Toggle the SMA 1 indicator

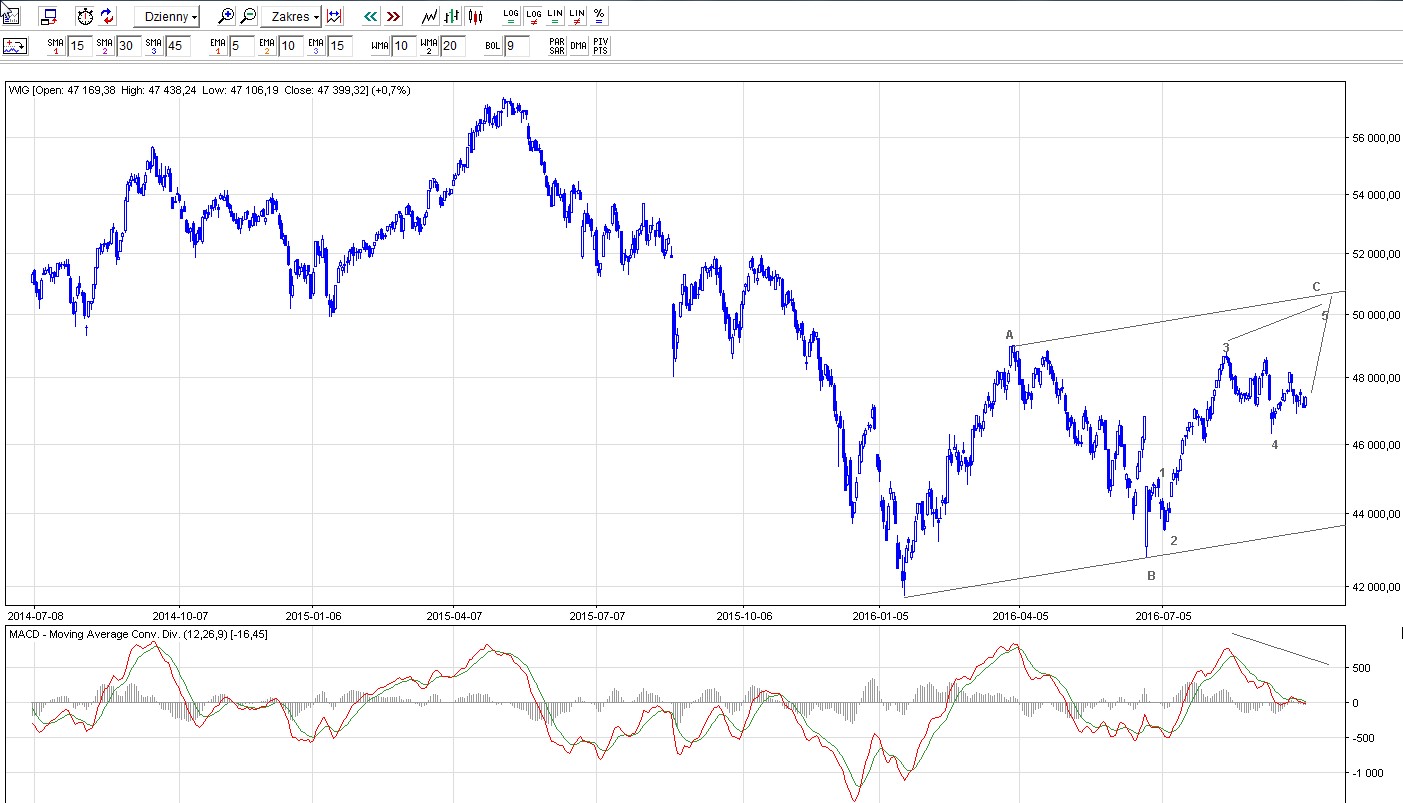click(55, 46)
